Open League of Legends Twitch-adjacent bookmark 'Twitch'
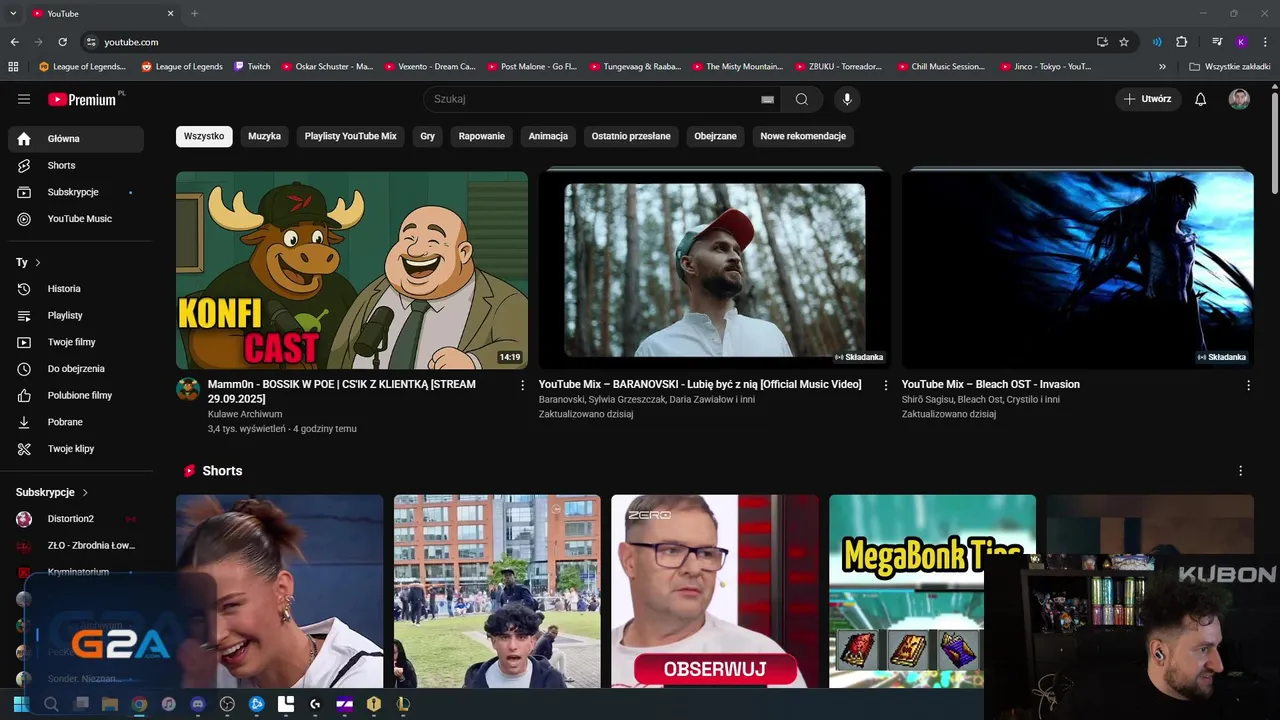 pos(252,67)
